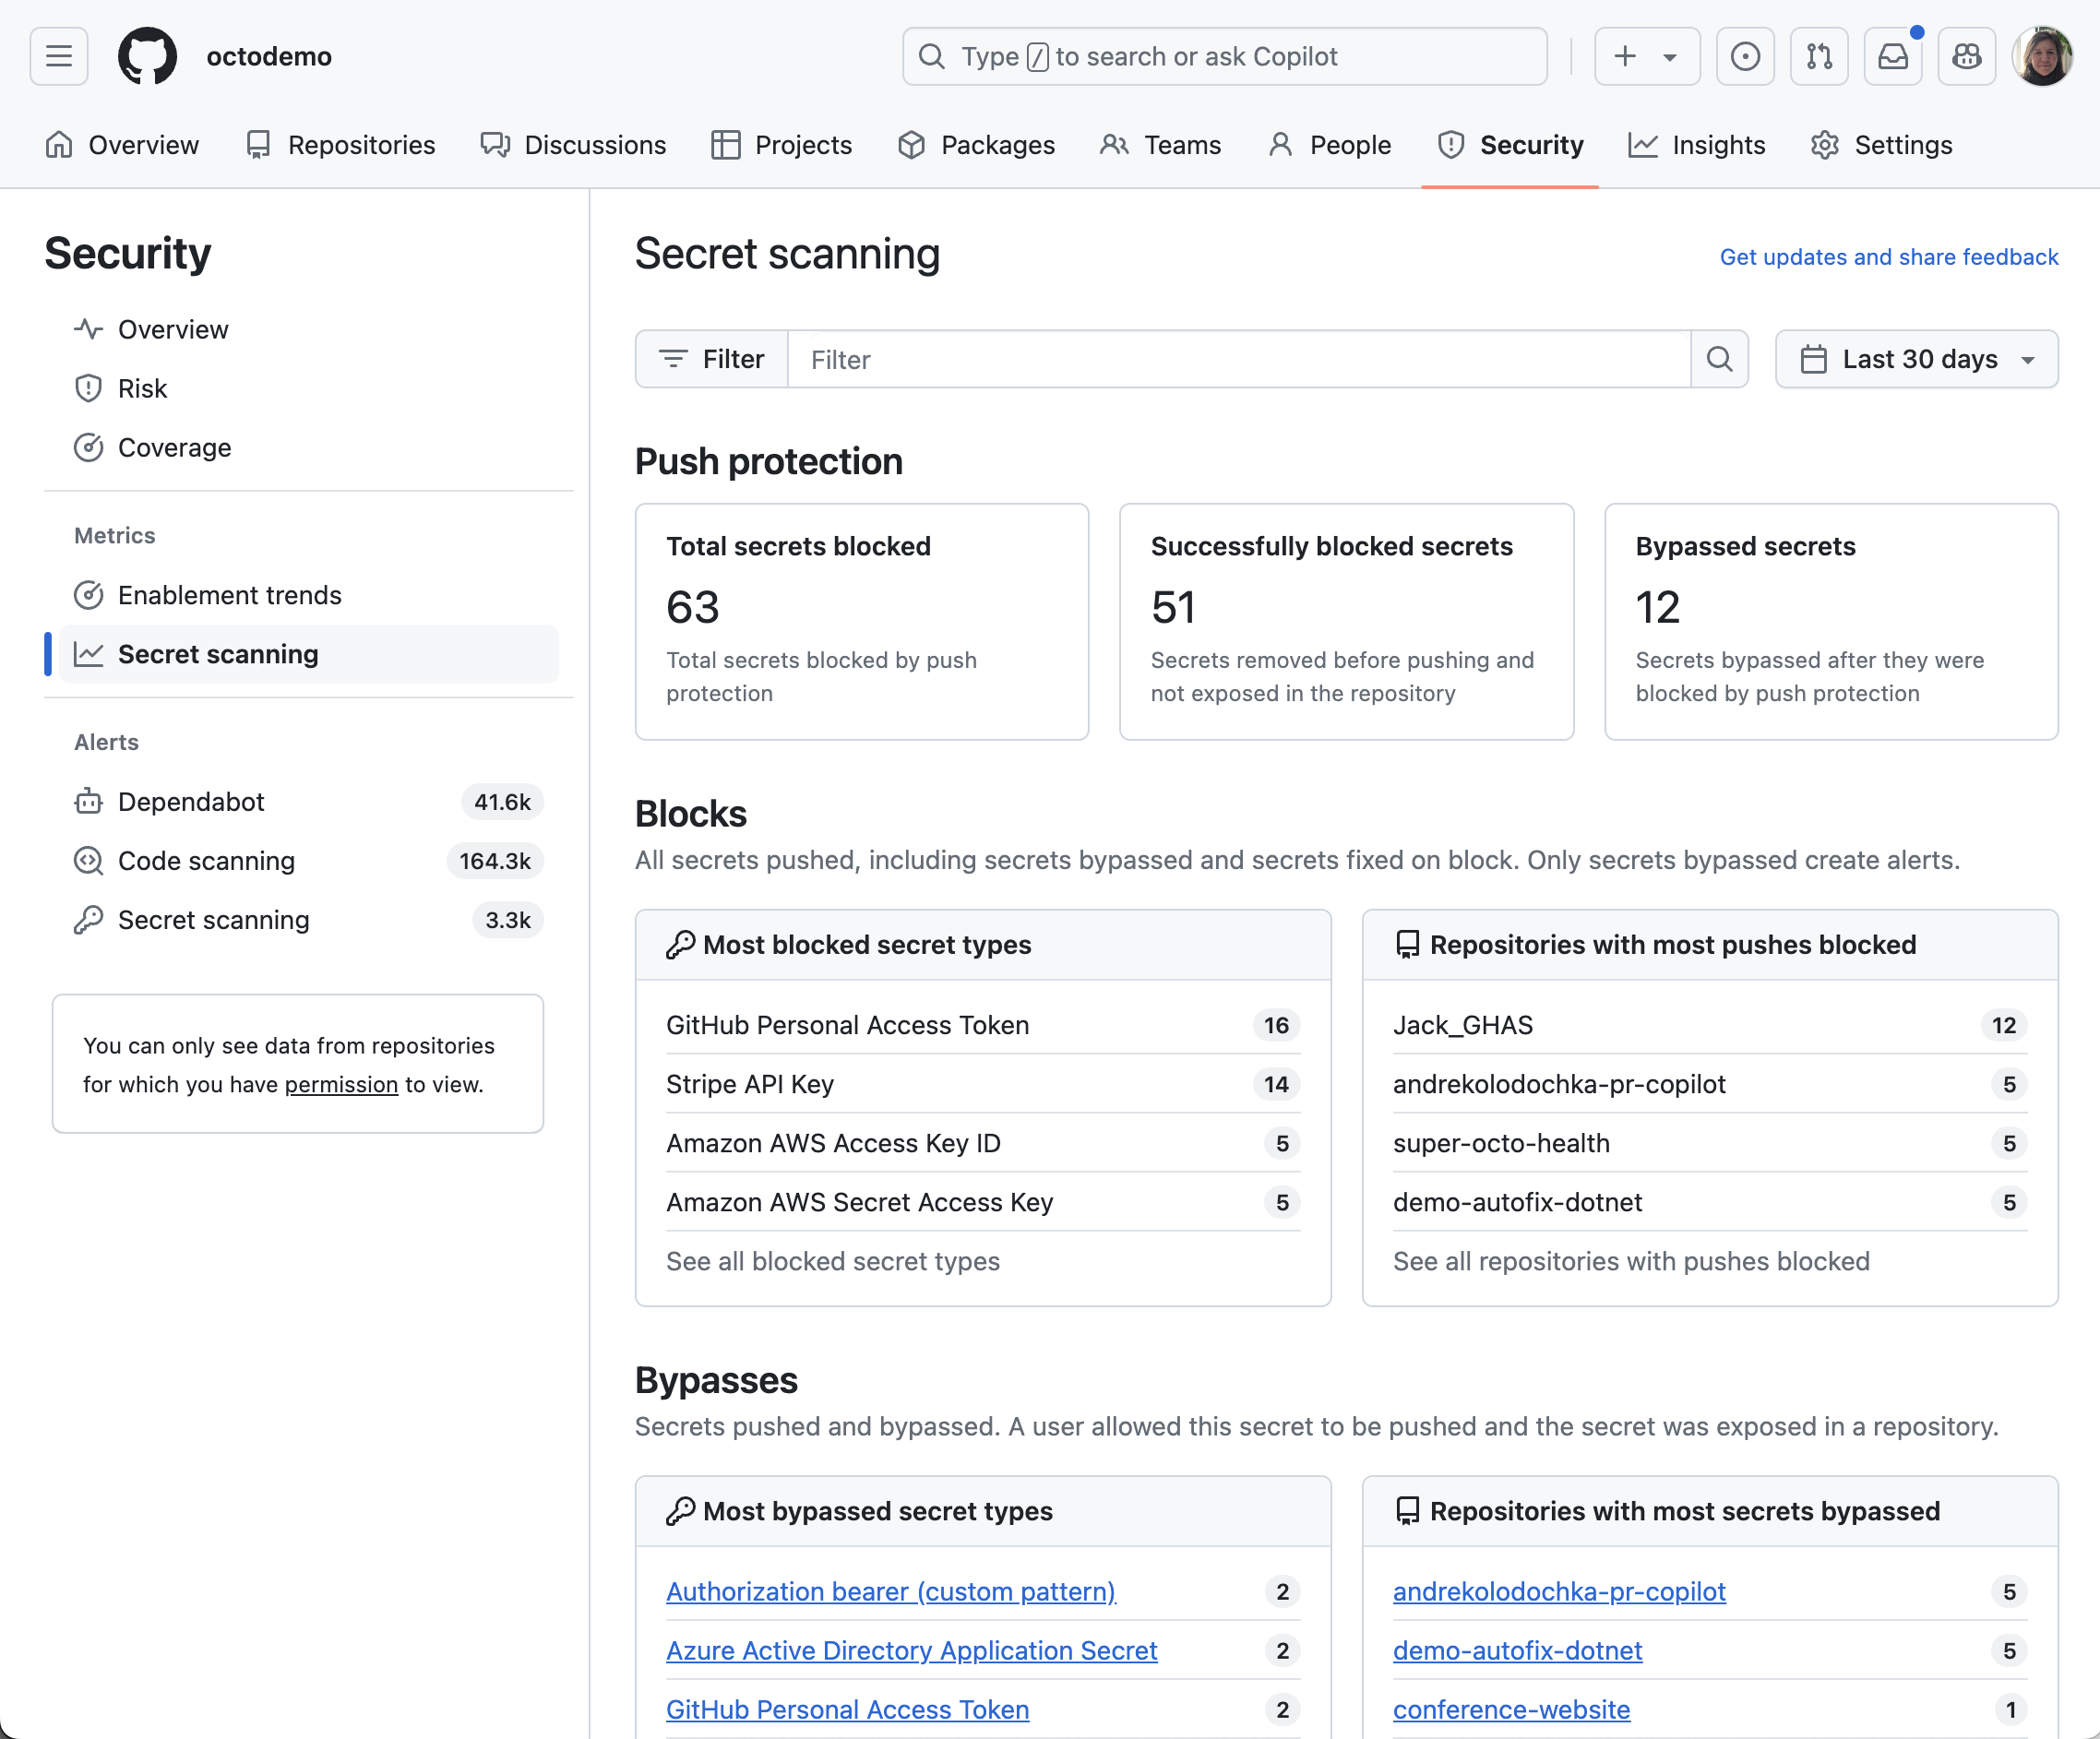Click the Enablement trends icon in Metrics
This screenshot has height=1739, width=2100.
(88, 595)
